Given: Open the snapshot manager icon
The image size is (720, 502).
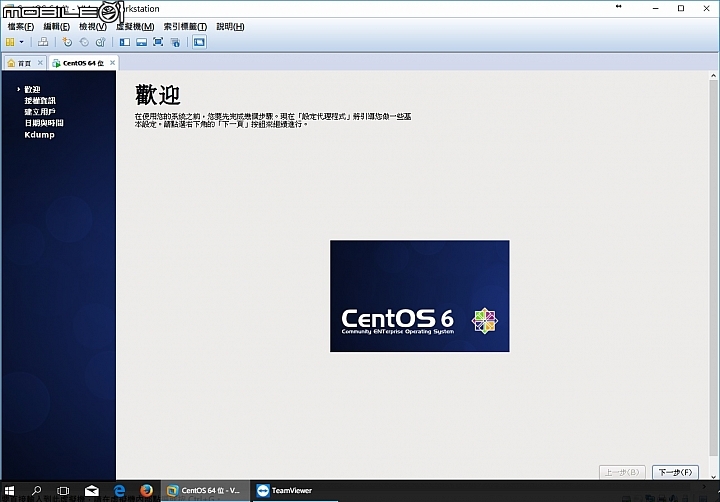Looking at the screenshot, I should [101, 42].
